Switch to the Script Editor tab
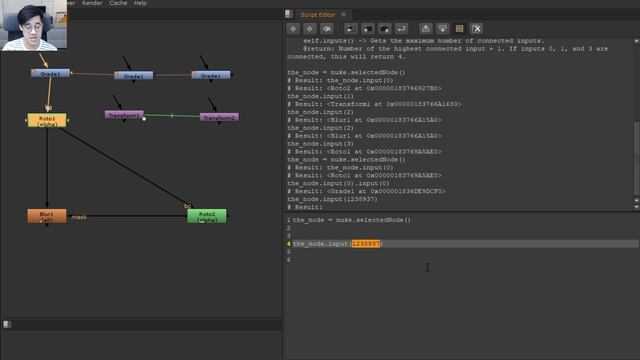Screen dimensions: 640x360 point(318,15)
